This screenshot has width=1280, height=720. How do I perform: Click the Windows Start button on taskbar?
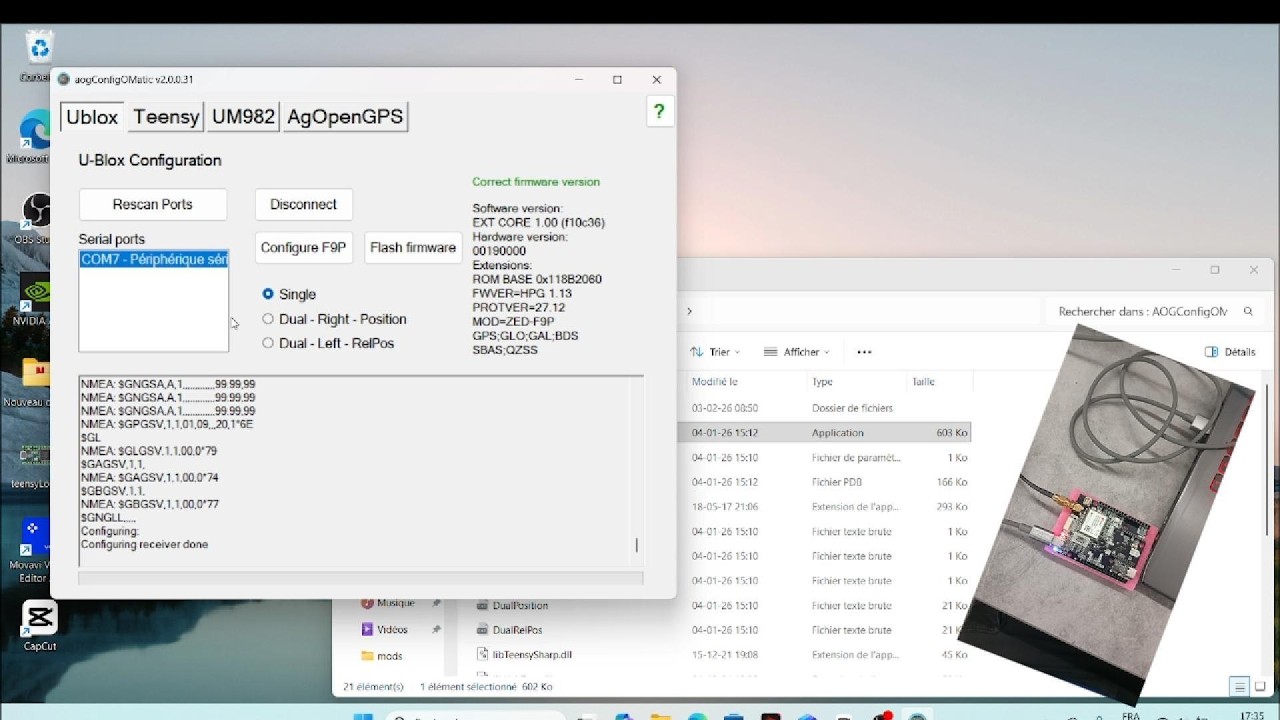(363, 716)
